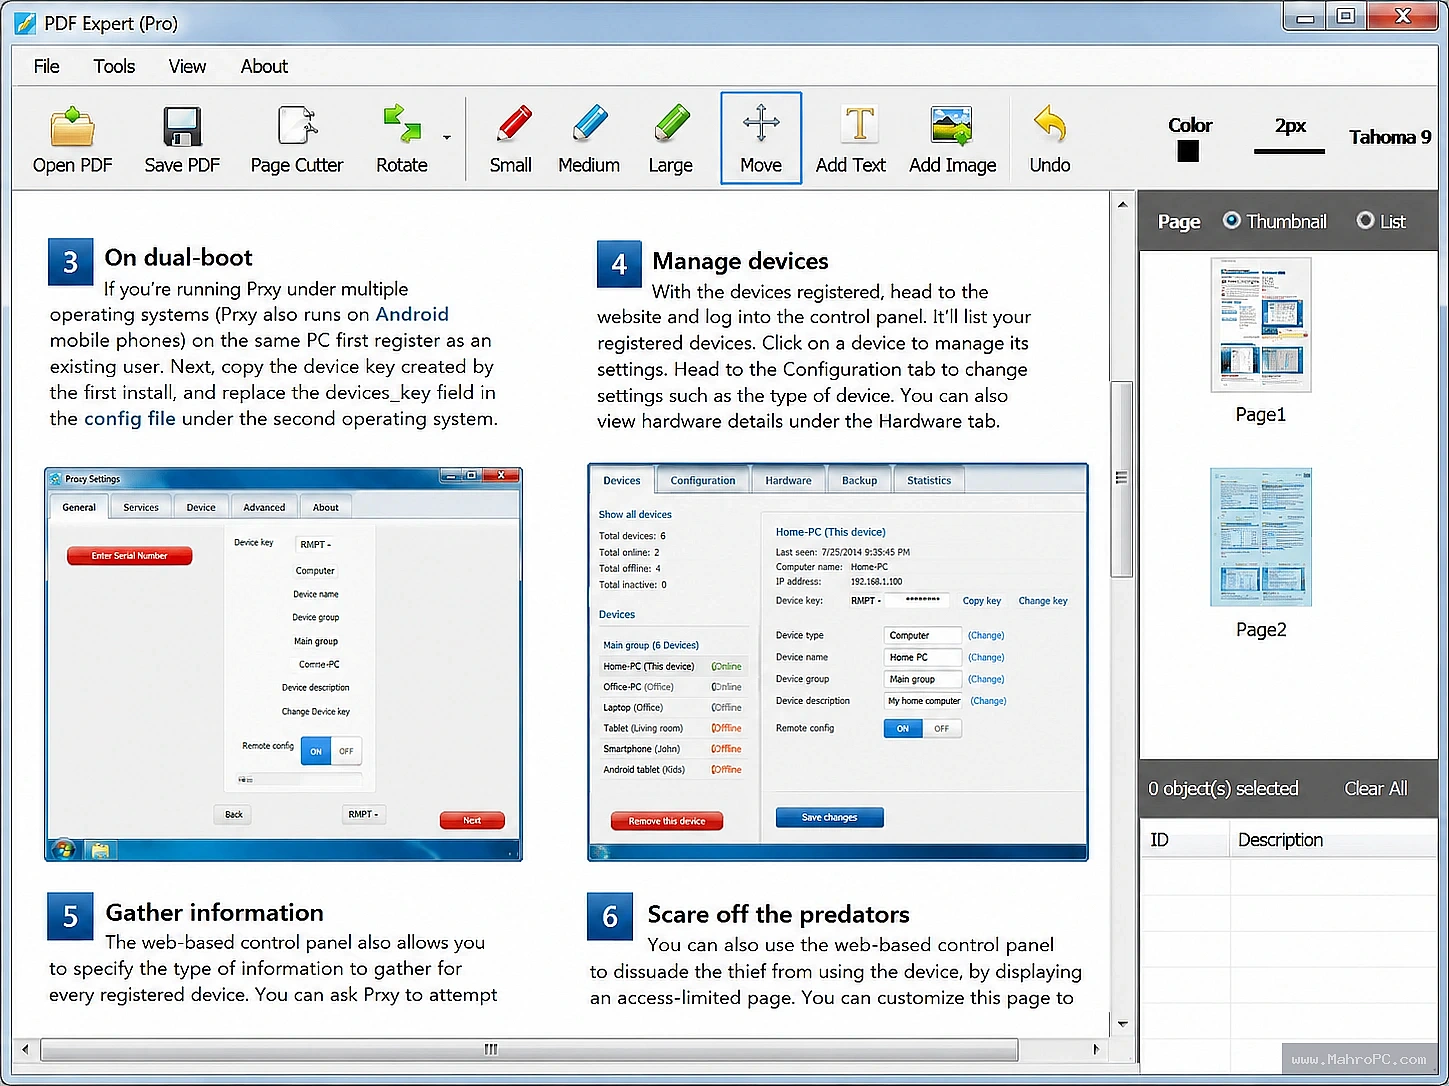Click the 'Scare off the predators' heading

[778, 914]
